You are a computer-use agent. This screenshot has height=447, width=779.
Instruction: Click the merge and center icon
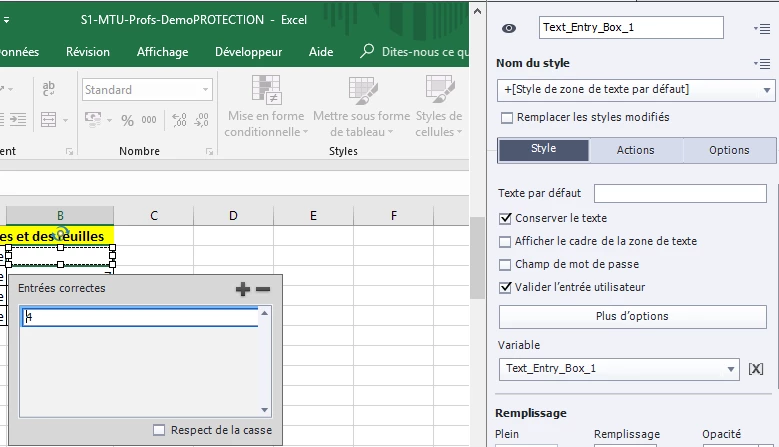pyautogui.click(x=49, y=120)
